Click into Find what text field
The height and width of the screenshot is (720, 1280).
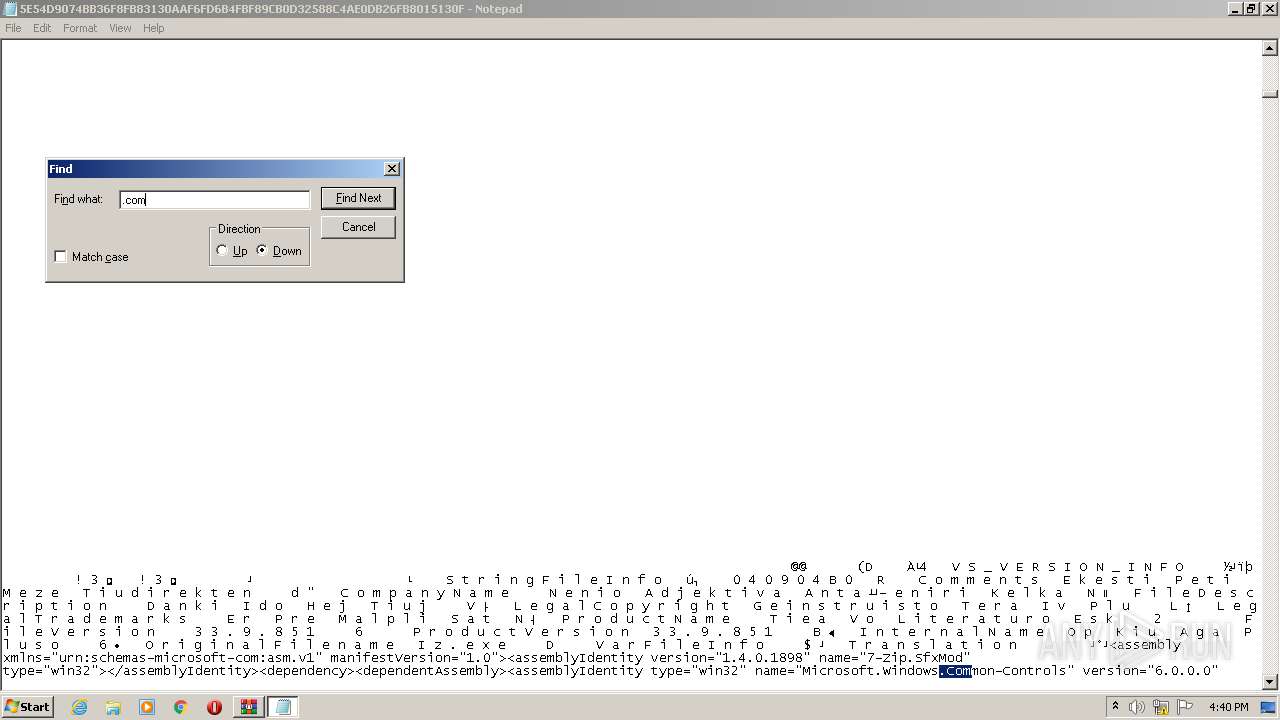[x=214, y=200]
